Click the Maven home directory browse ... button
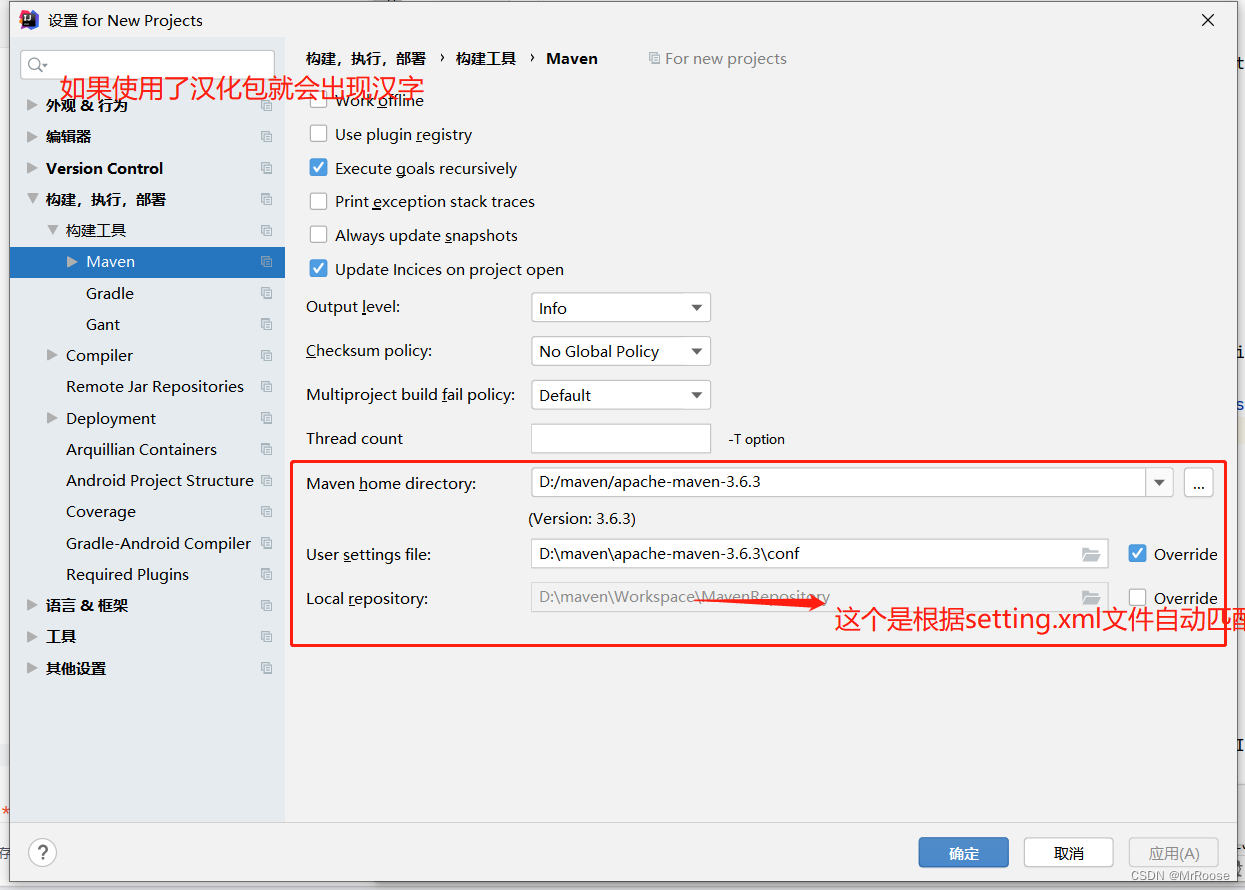This screenshot has height=890, width=1245. pyautogui.click(x=1198, y=482)
